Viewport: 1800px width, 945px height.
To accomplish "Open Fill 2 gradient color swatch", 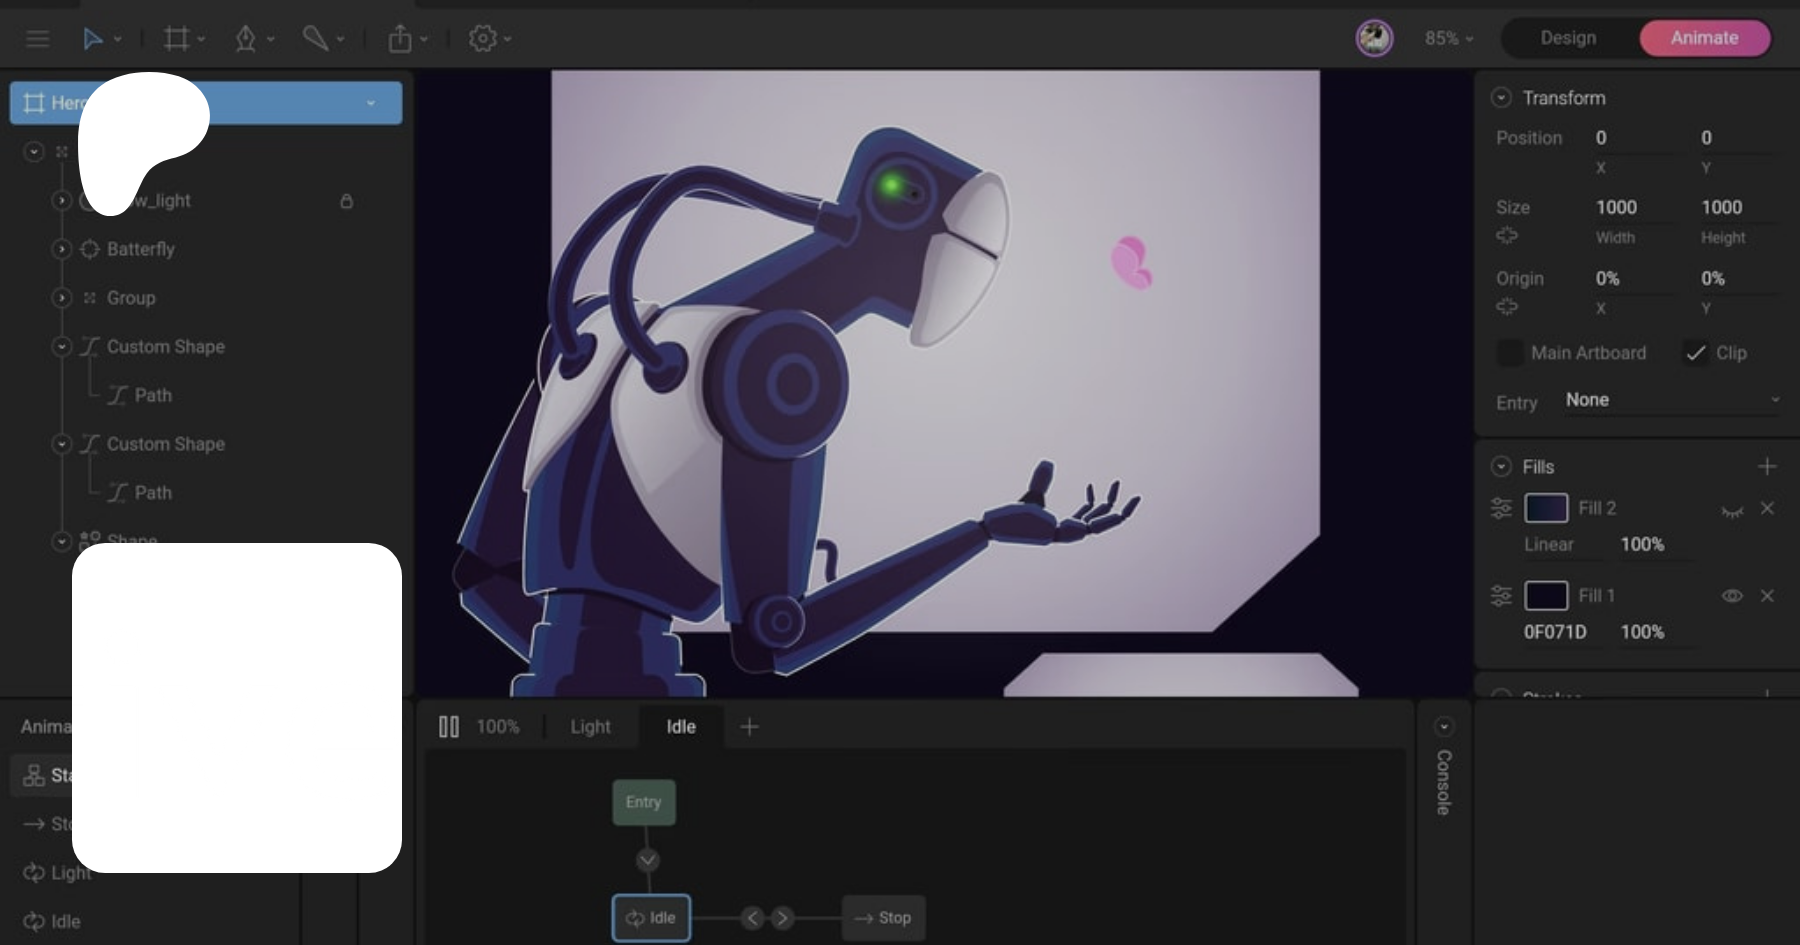I will tap(1545, 508).
